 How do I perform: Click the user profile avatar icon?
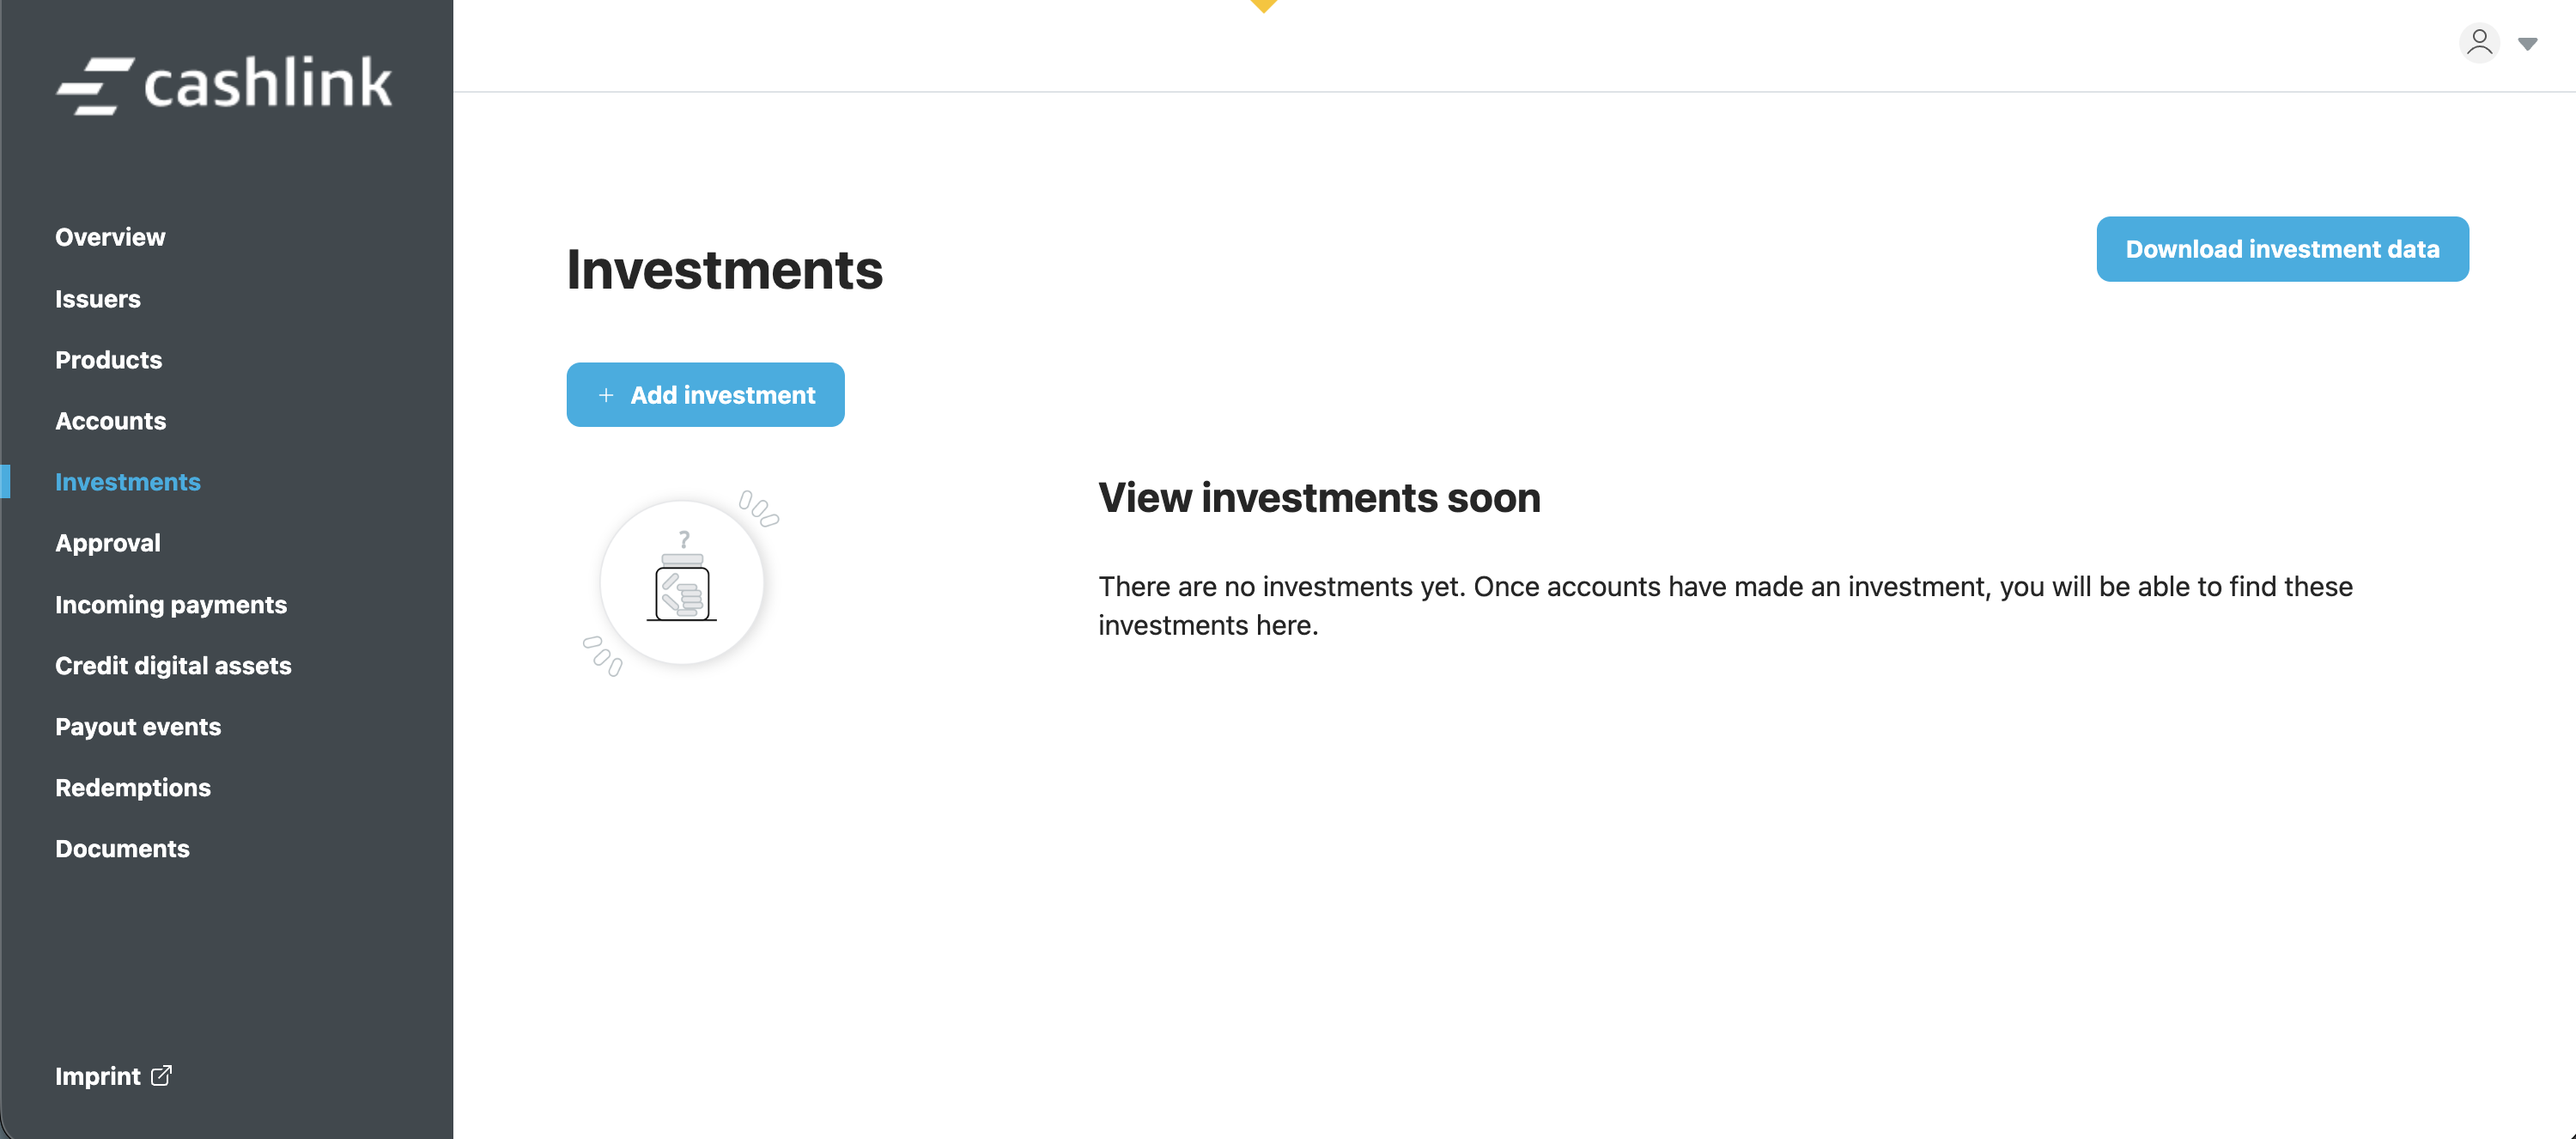pos(2478,43)
